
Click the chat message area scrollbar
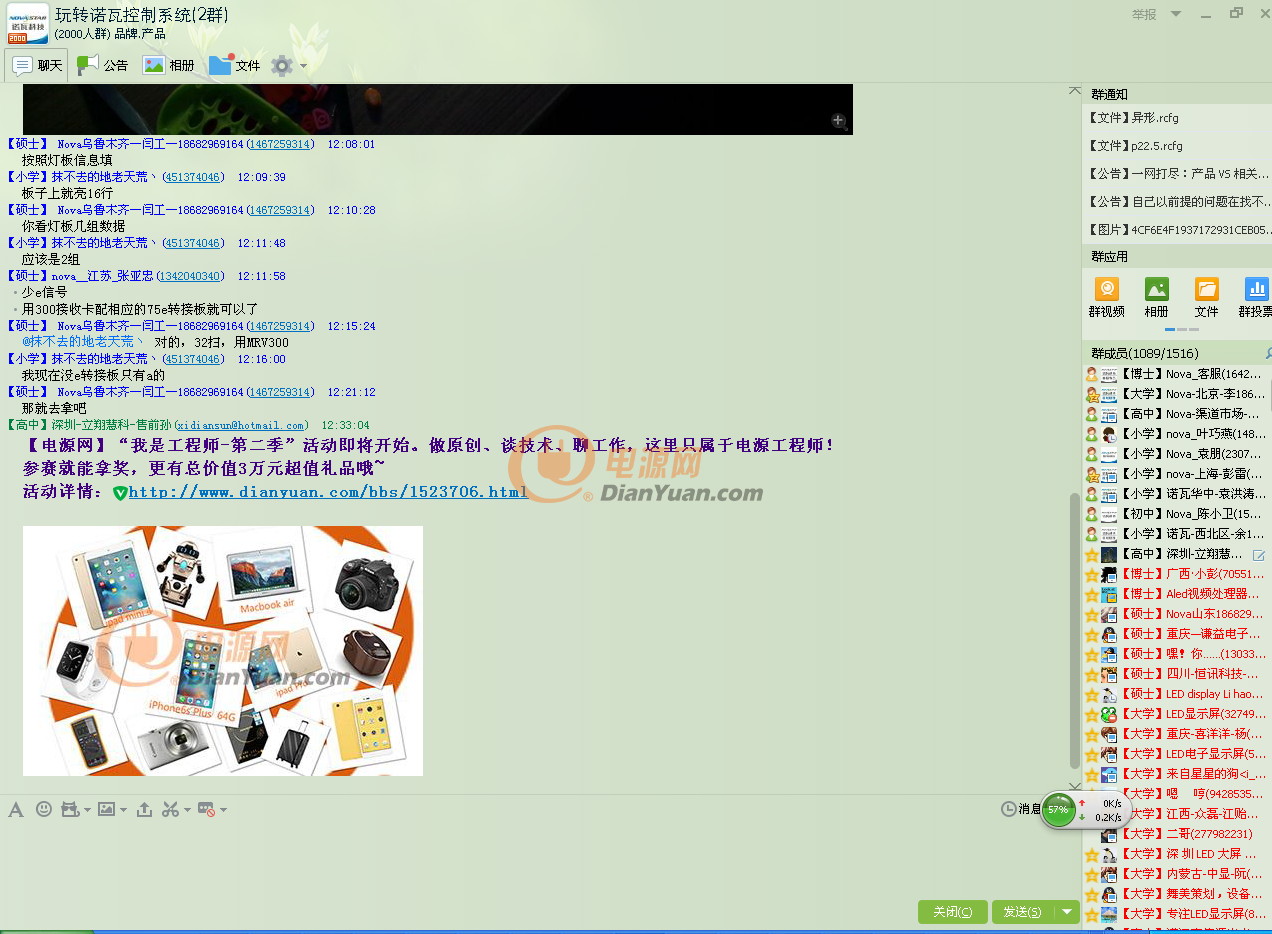[1075, 630]
